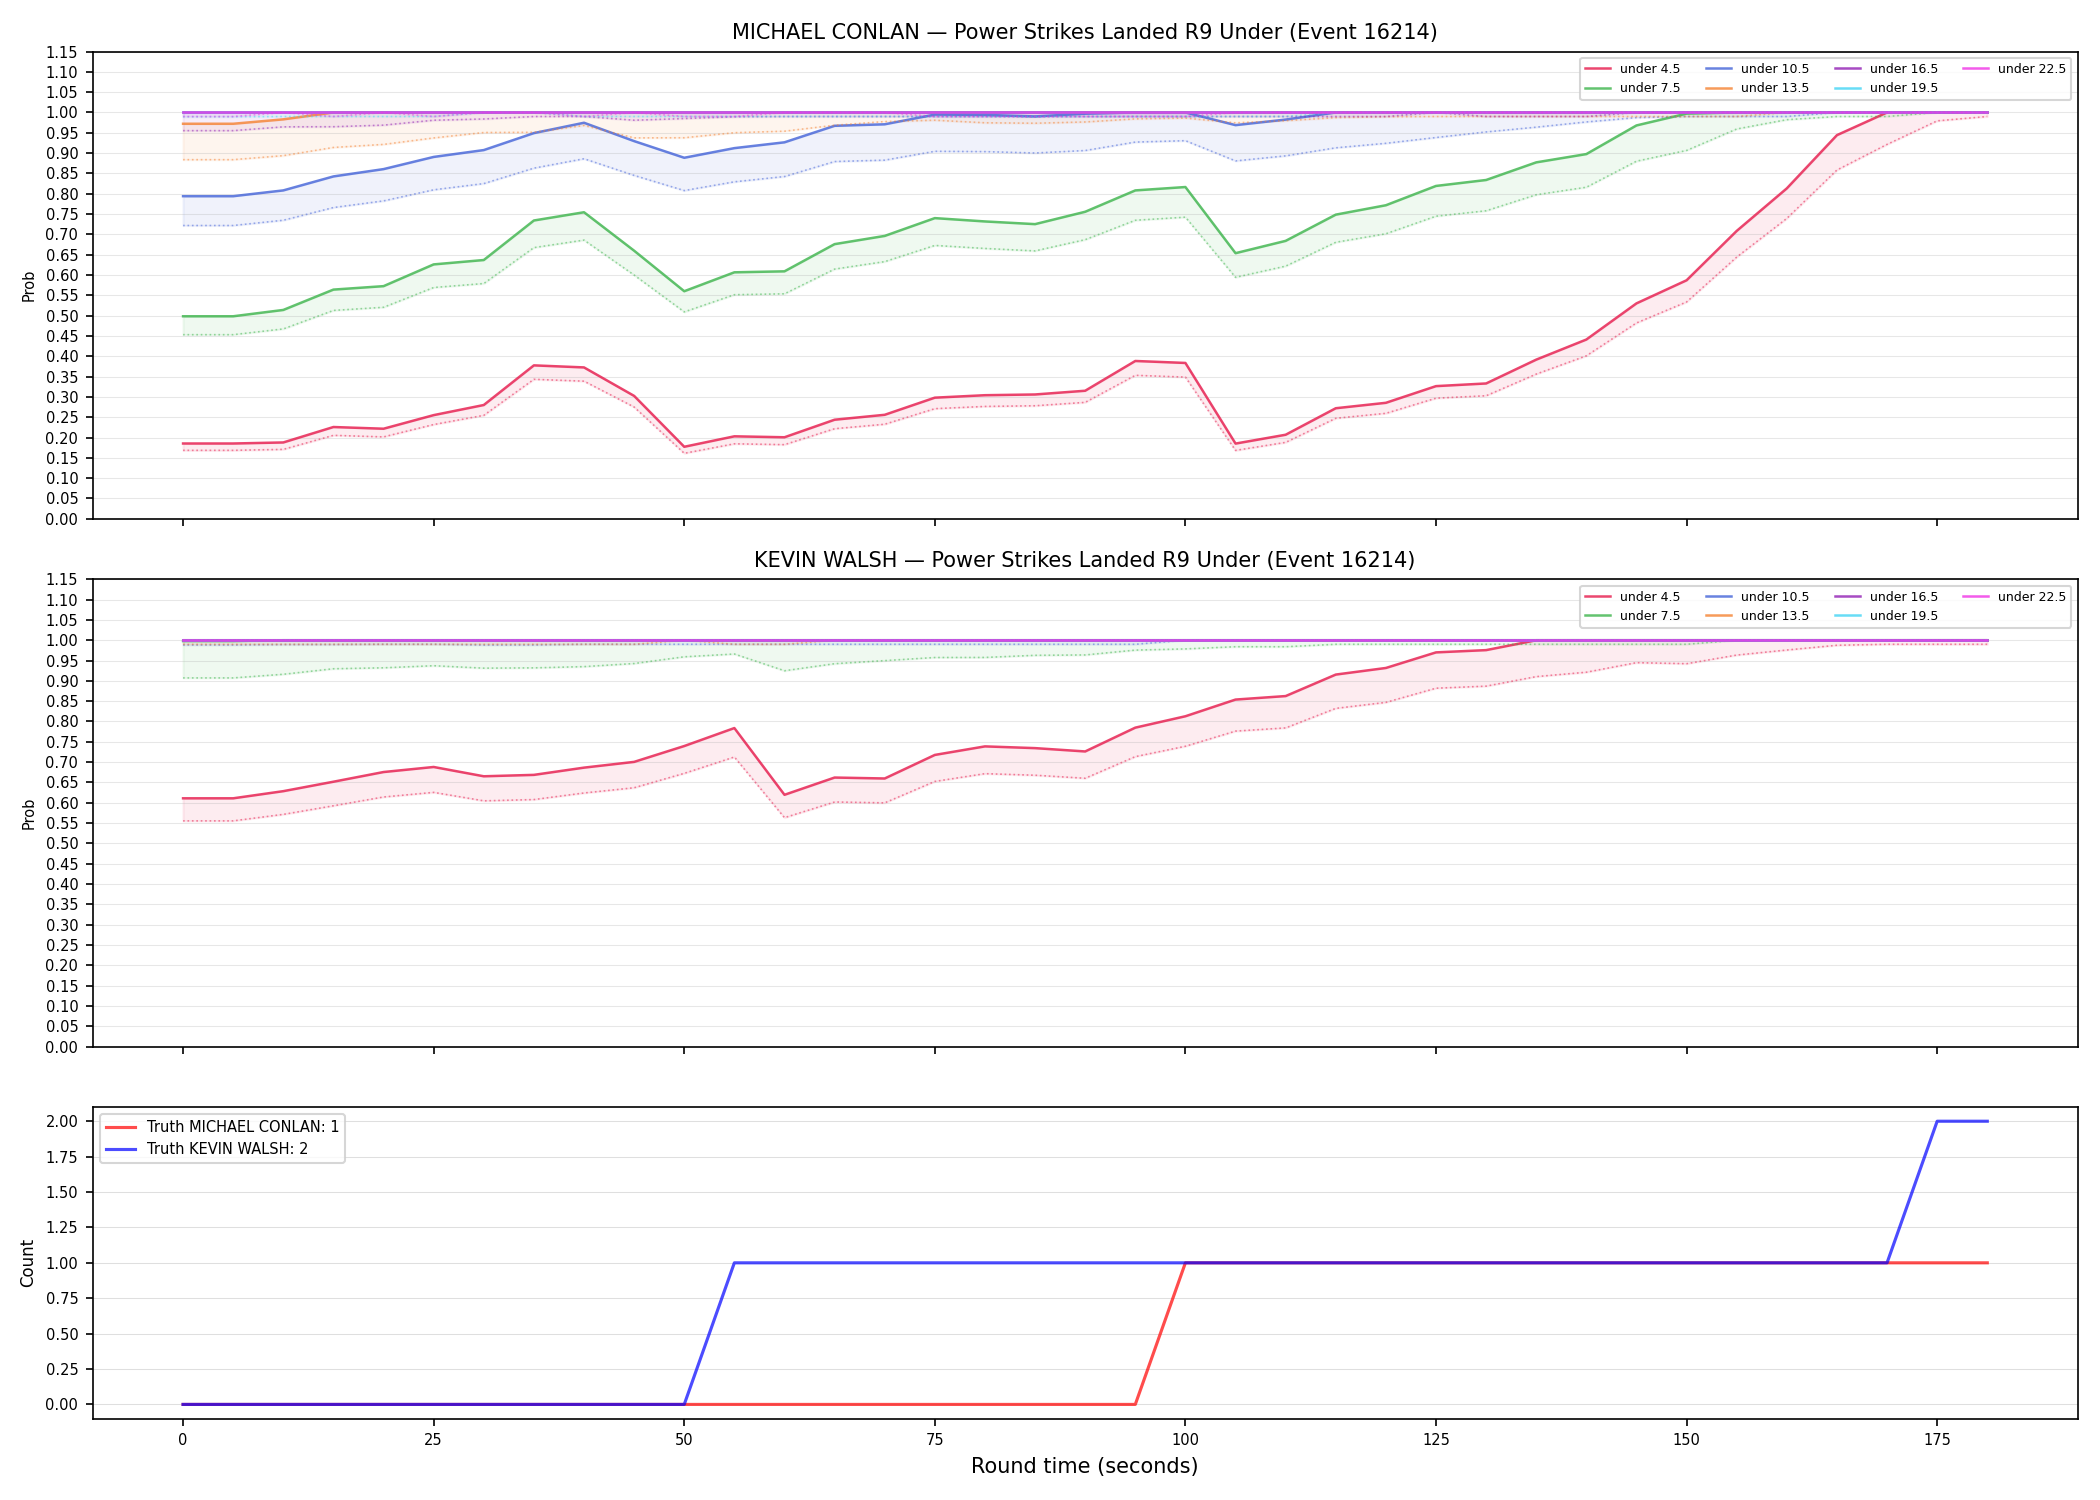Click the x-axis tick label "75"
Image resolution: width=2100 pixels, height=1500 pixels.
(934, 1440)
